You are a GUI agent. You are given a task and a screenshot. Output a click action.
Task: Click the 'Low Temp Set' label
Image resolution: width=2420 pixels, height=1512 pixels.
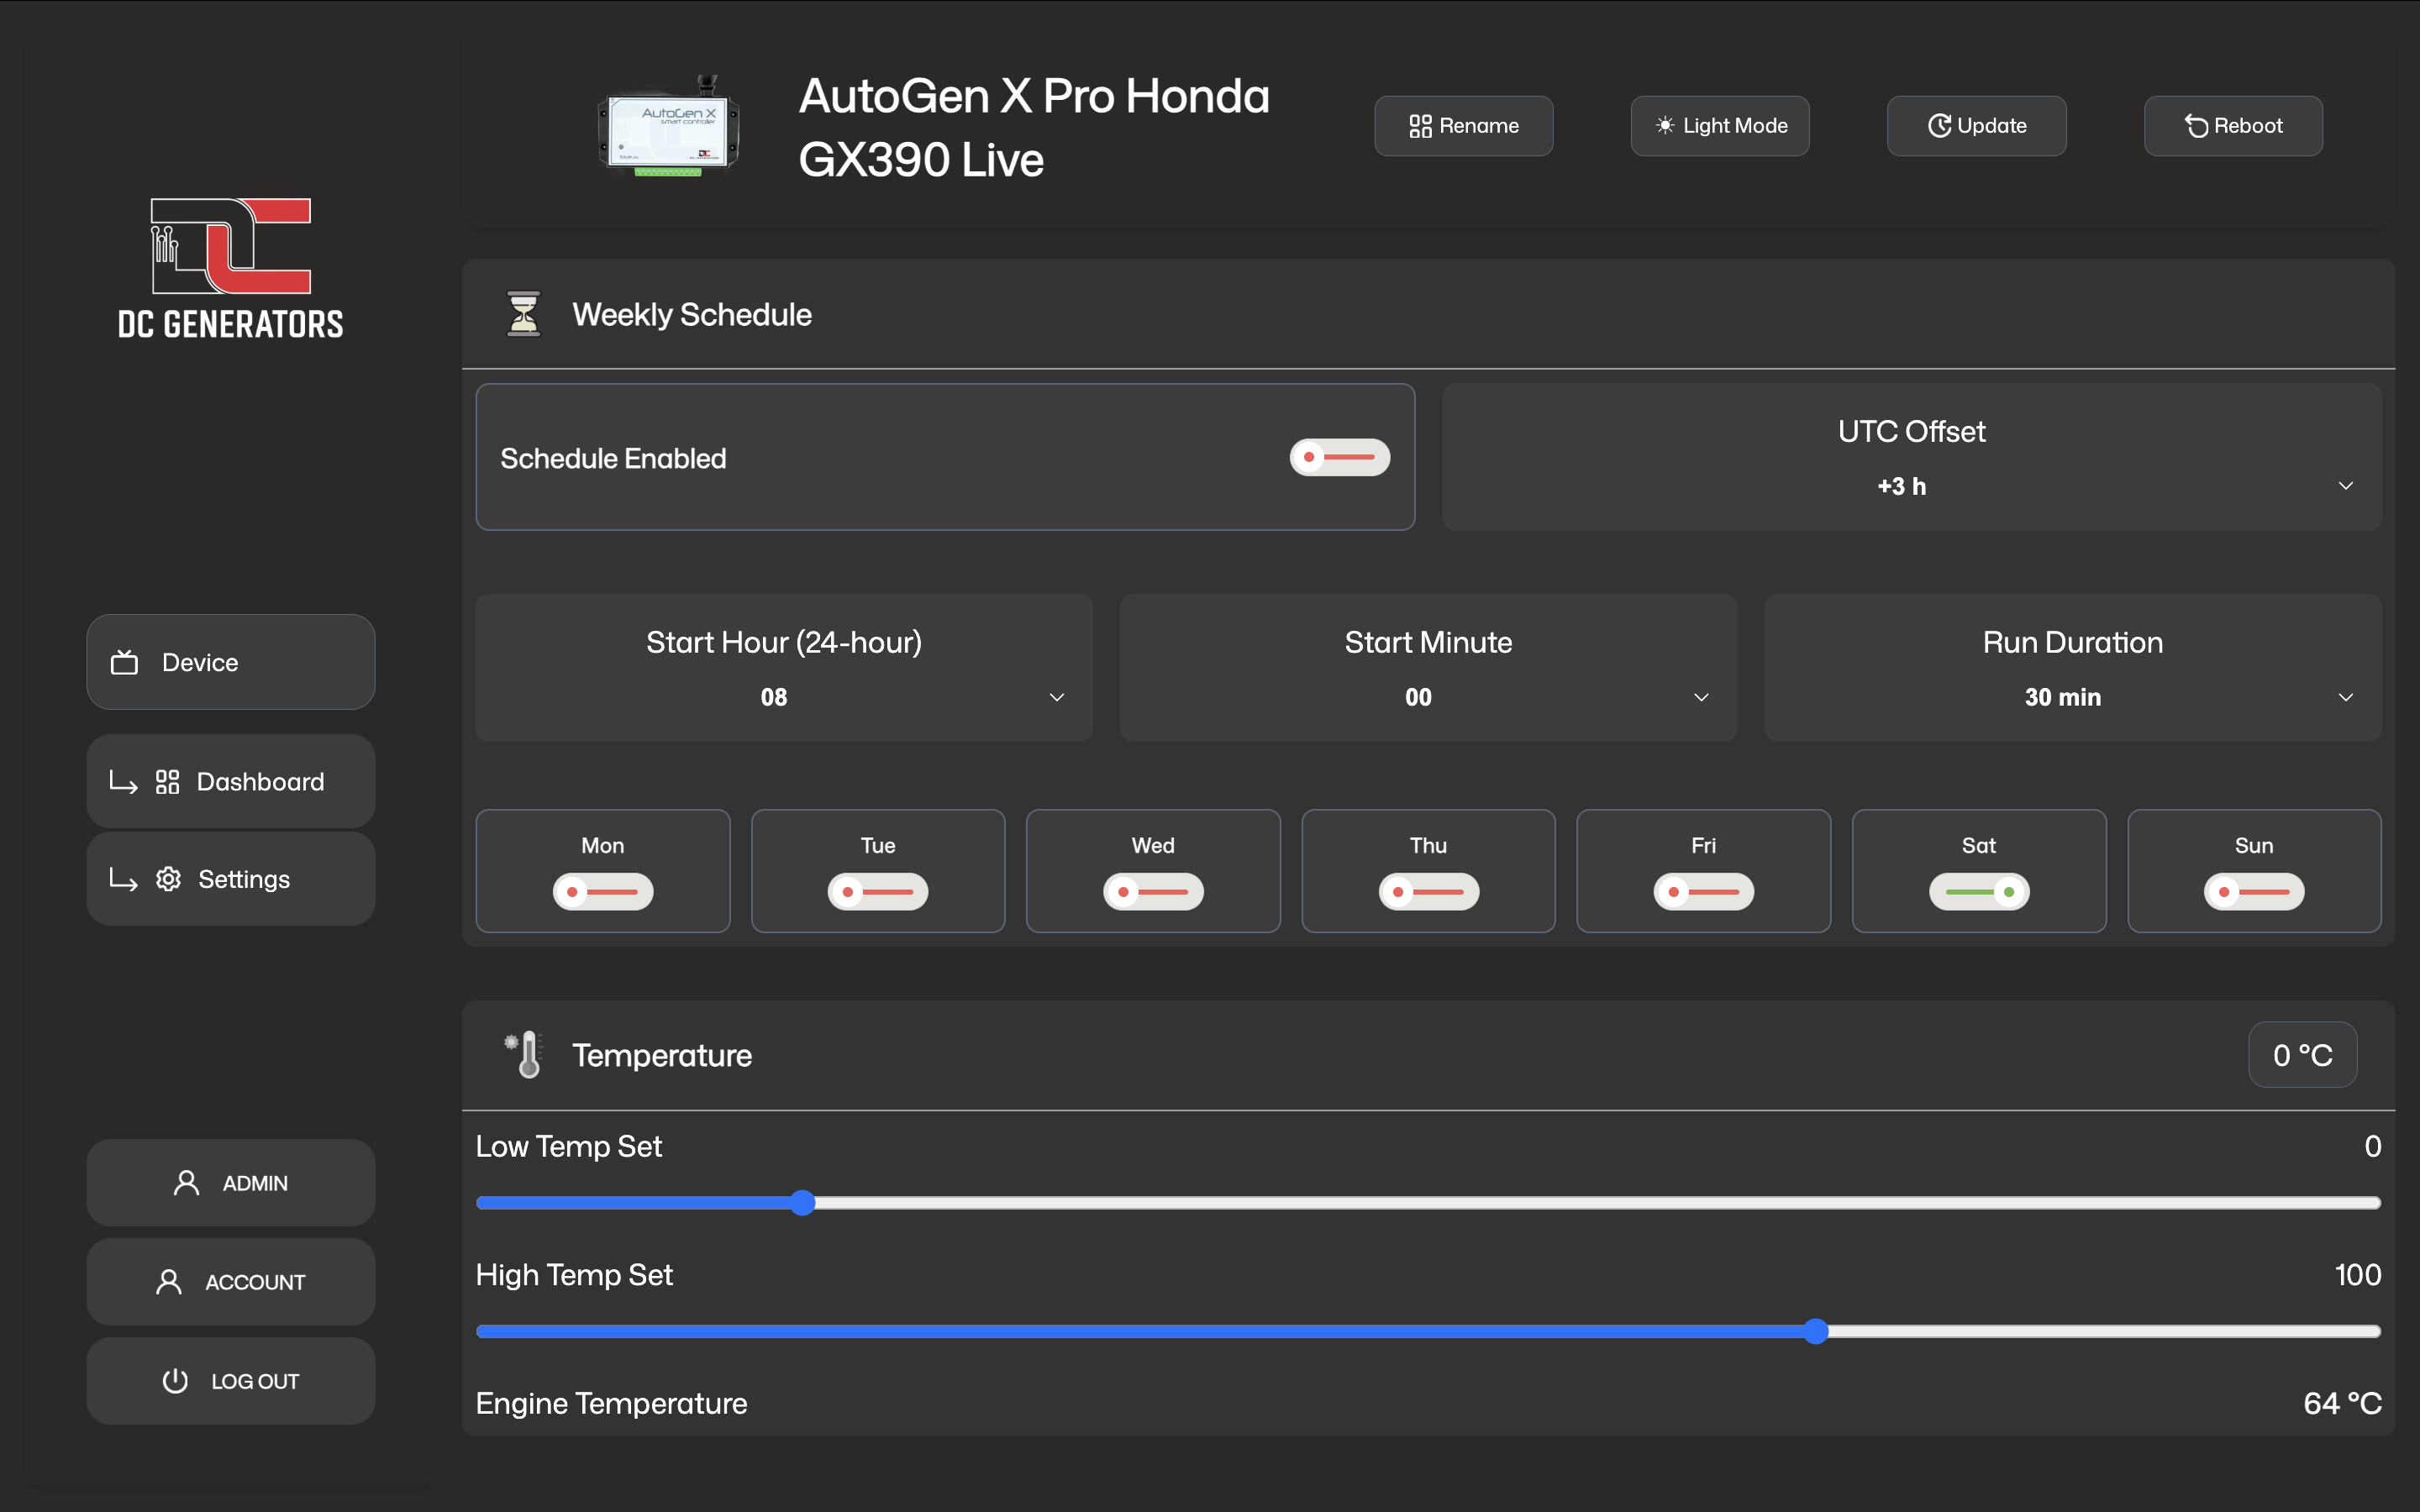click(569, 1146)
